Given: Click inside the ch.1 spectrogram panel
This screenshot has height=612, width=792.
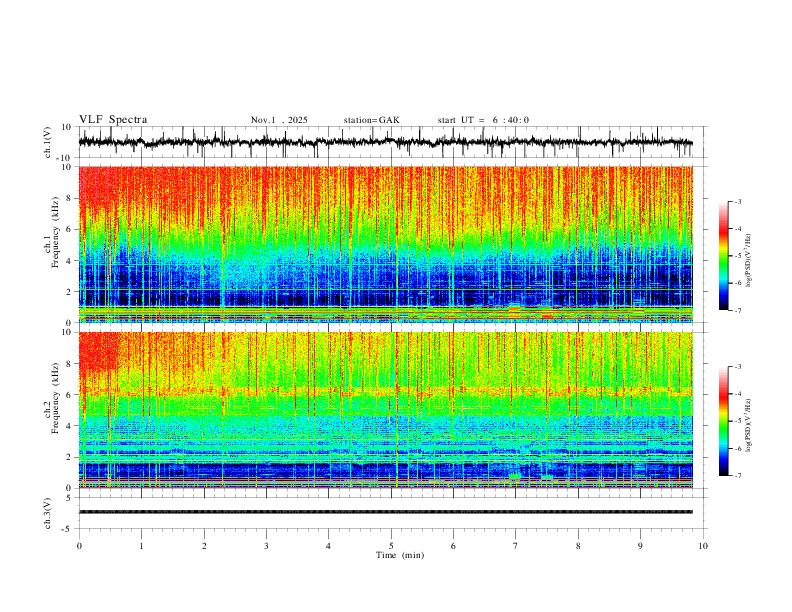Looking at the screenshot, I should coord(386,244).
